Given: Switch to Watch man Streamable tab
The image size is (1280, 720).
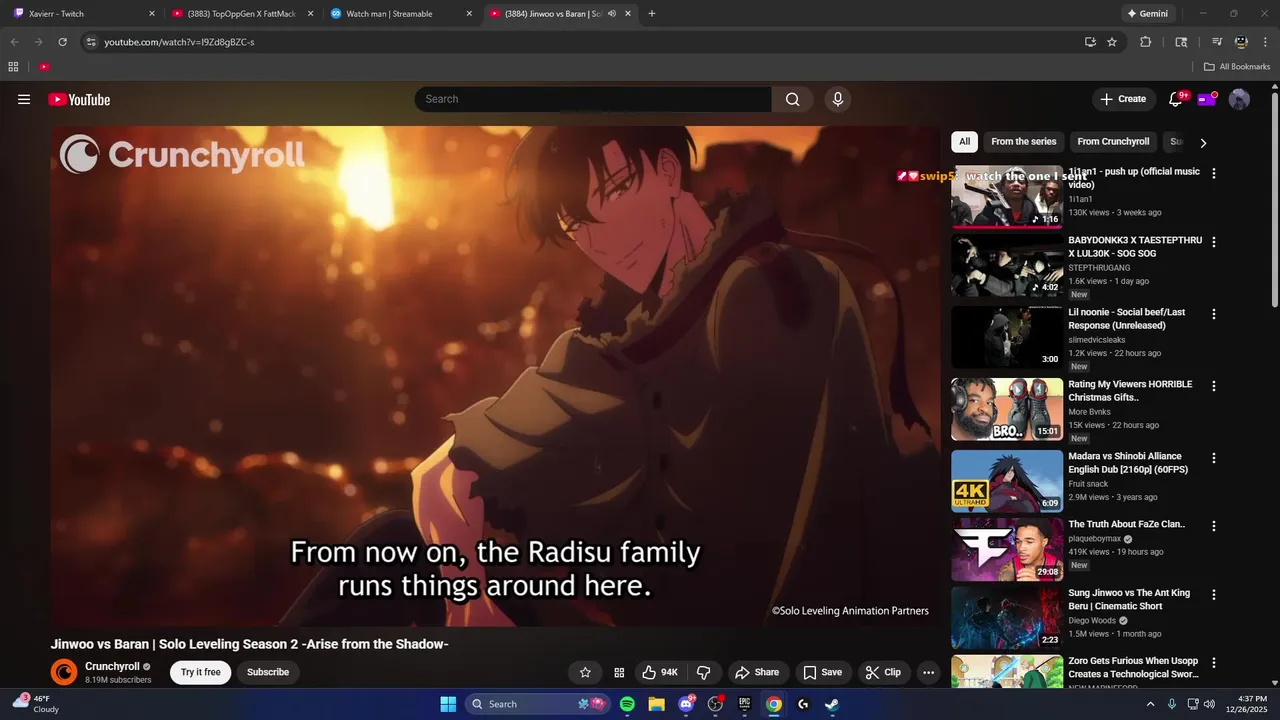Looking at the screenshot, I should pyautogui.click(x=400, y=14).
